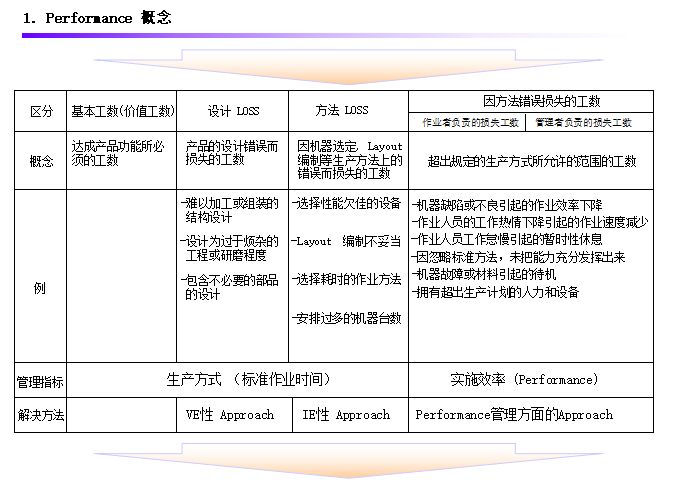The height and width of the screenshot is (487, 679).
Task: Click the slide title "1. Performance 概念"
Action: click(x=97, y=18)
